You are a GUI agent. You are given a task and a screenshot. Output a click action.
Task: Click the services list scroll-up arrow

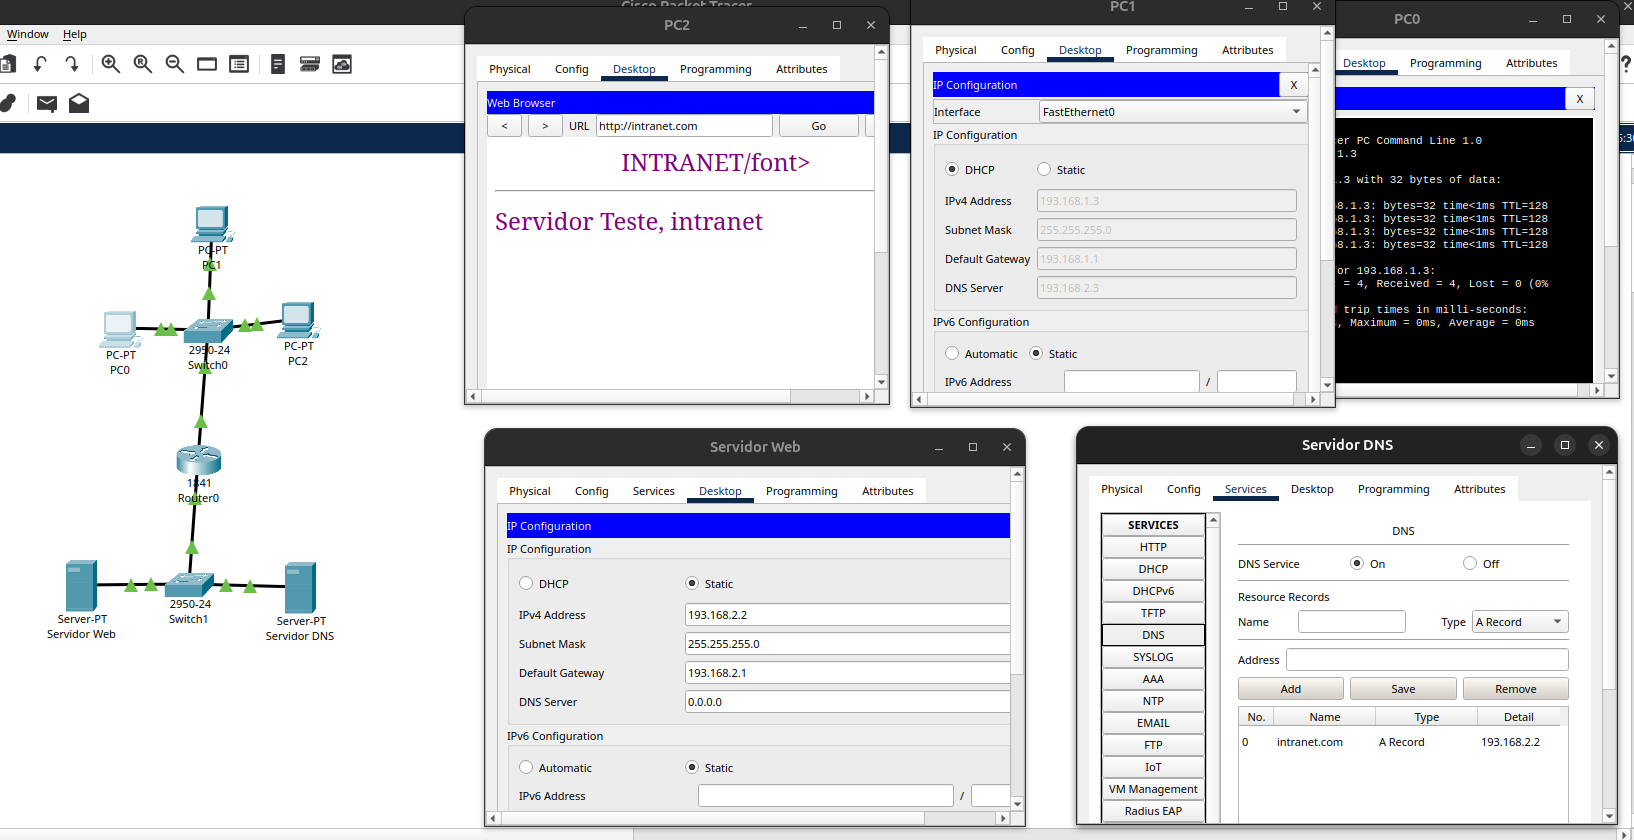click(1213, 520)
